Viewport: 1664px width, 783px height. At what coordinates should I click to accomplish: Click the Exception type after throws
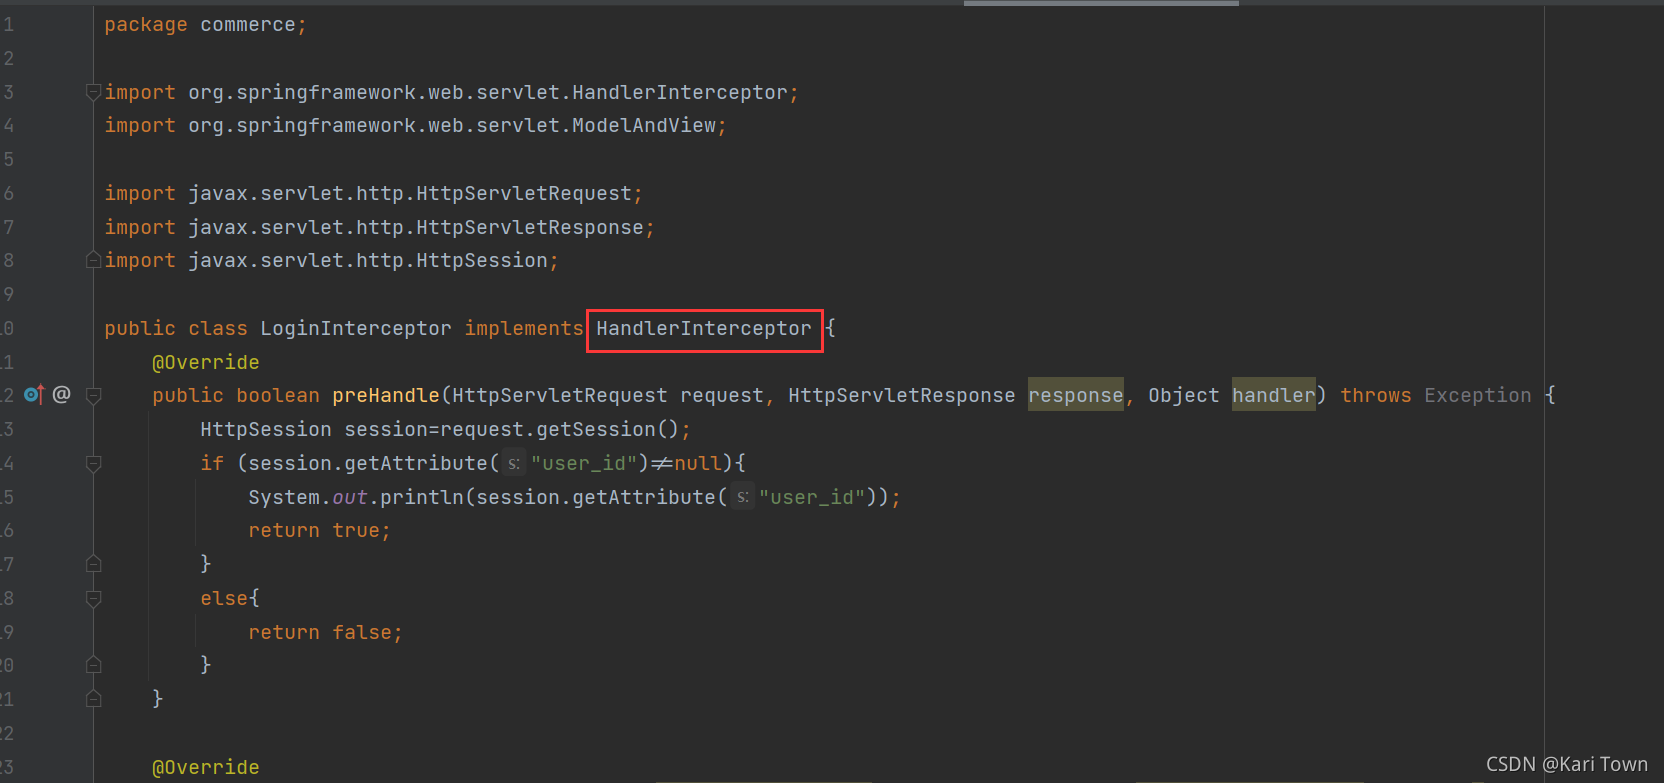pos(1478,396)
